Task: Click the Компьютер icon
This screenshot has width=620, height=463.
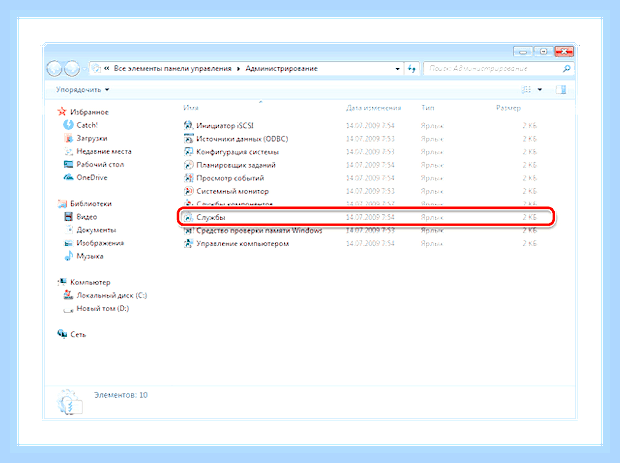Action: 62,282
